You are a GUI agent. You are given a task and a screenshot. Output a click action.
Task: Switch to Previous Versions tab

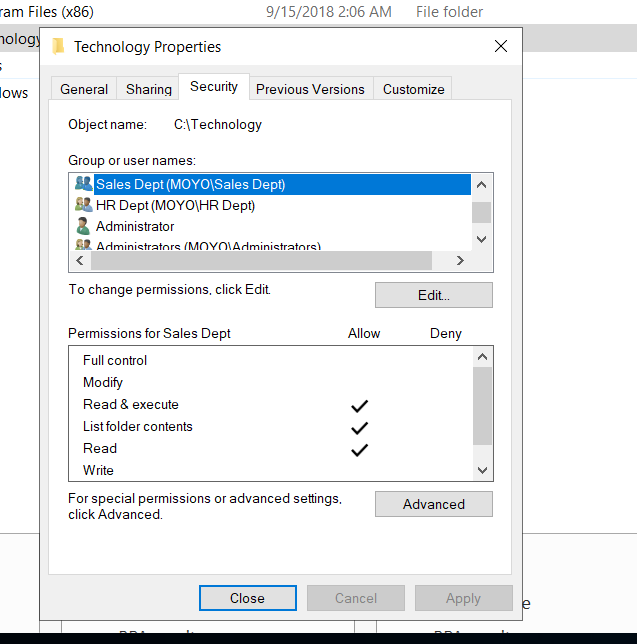click(x=310, y=89)
